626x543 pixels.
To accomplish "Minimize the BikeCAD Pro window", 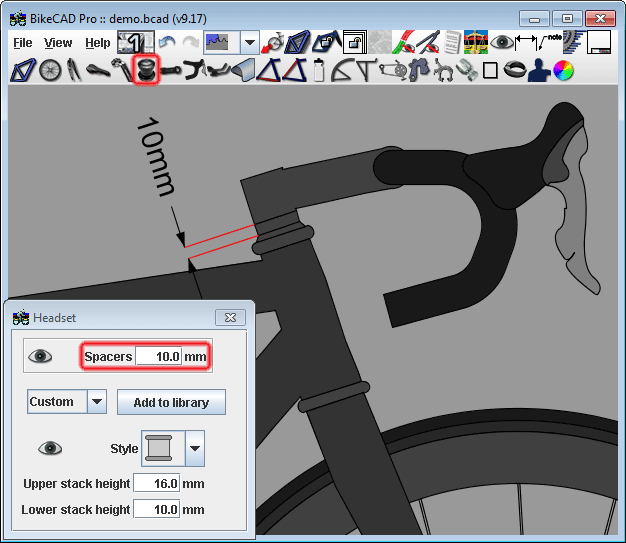I will [x=535, y=18].
